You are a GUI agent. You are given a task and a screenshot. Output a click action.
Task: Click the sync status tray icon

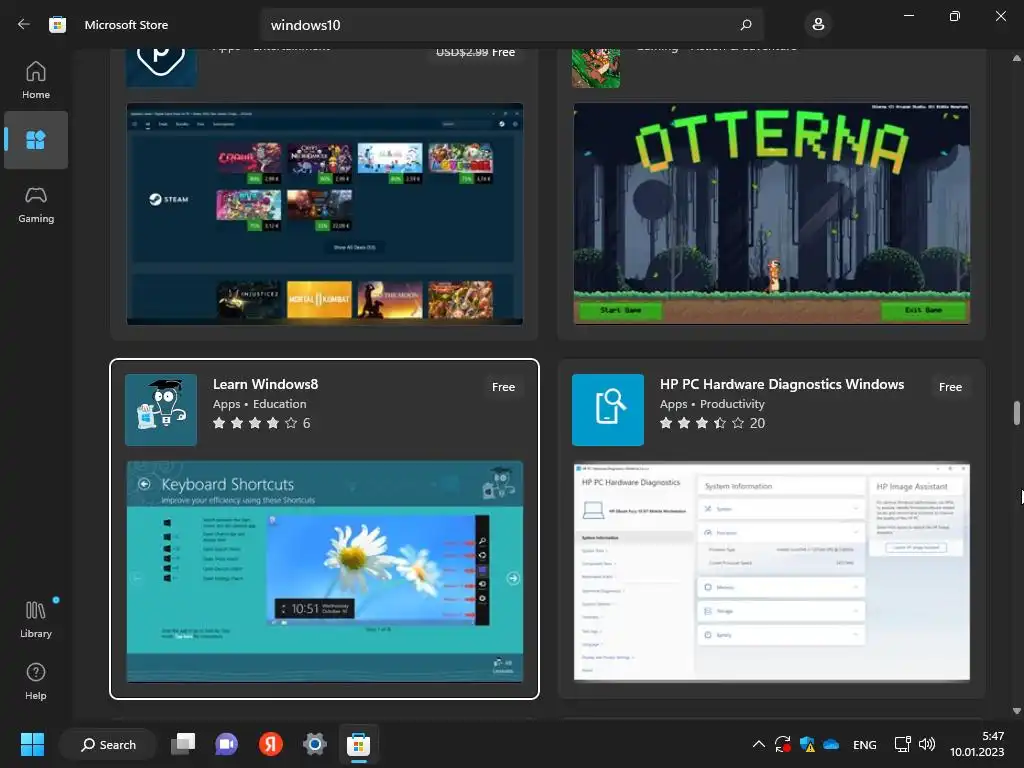[x=782, y=744]
